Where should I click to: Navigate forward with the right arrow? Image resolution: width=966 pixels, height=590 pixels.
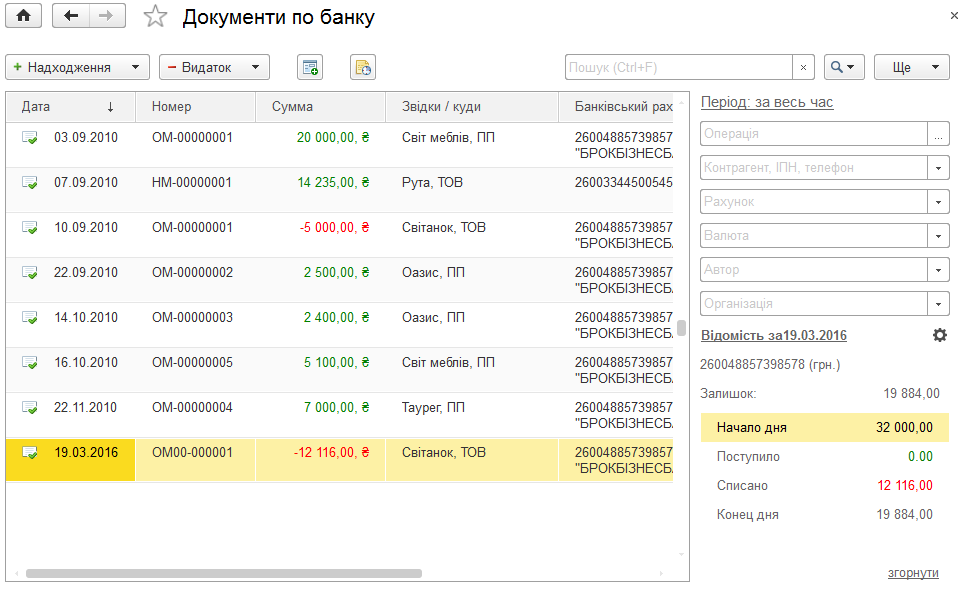(107, 16)
